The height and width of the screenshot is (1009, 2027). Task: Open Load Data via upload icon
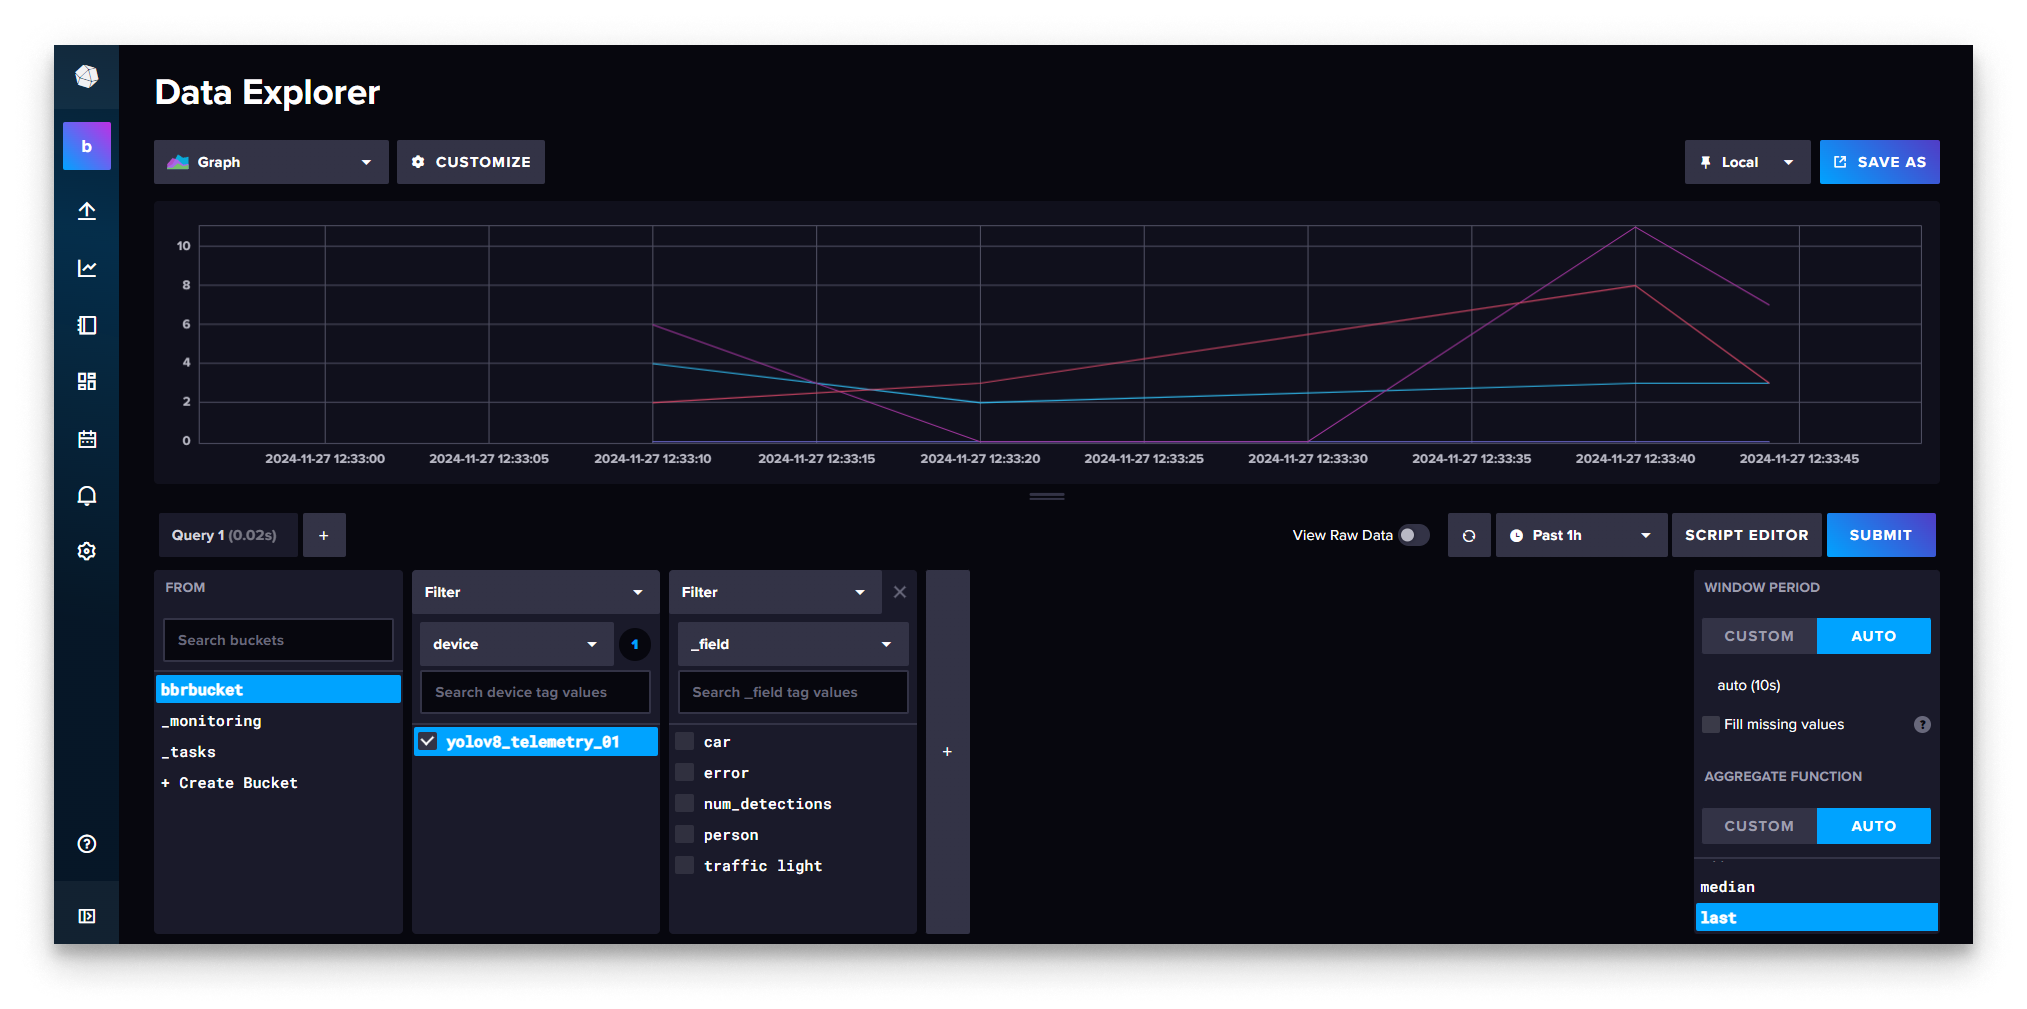tap(86, 211)
